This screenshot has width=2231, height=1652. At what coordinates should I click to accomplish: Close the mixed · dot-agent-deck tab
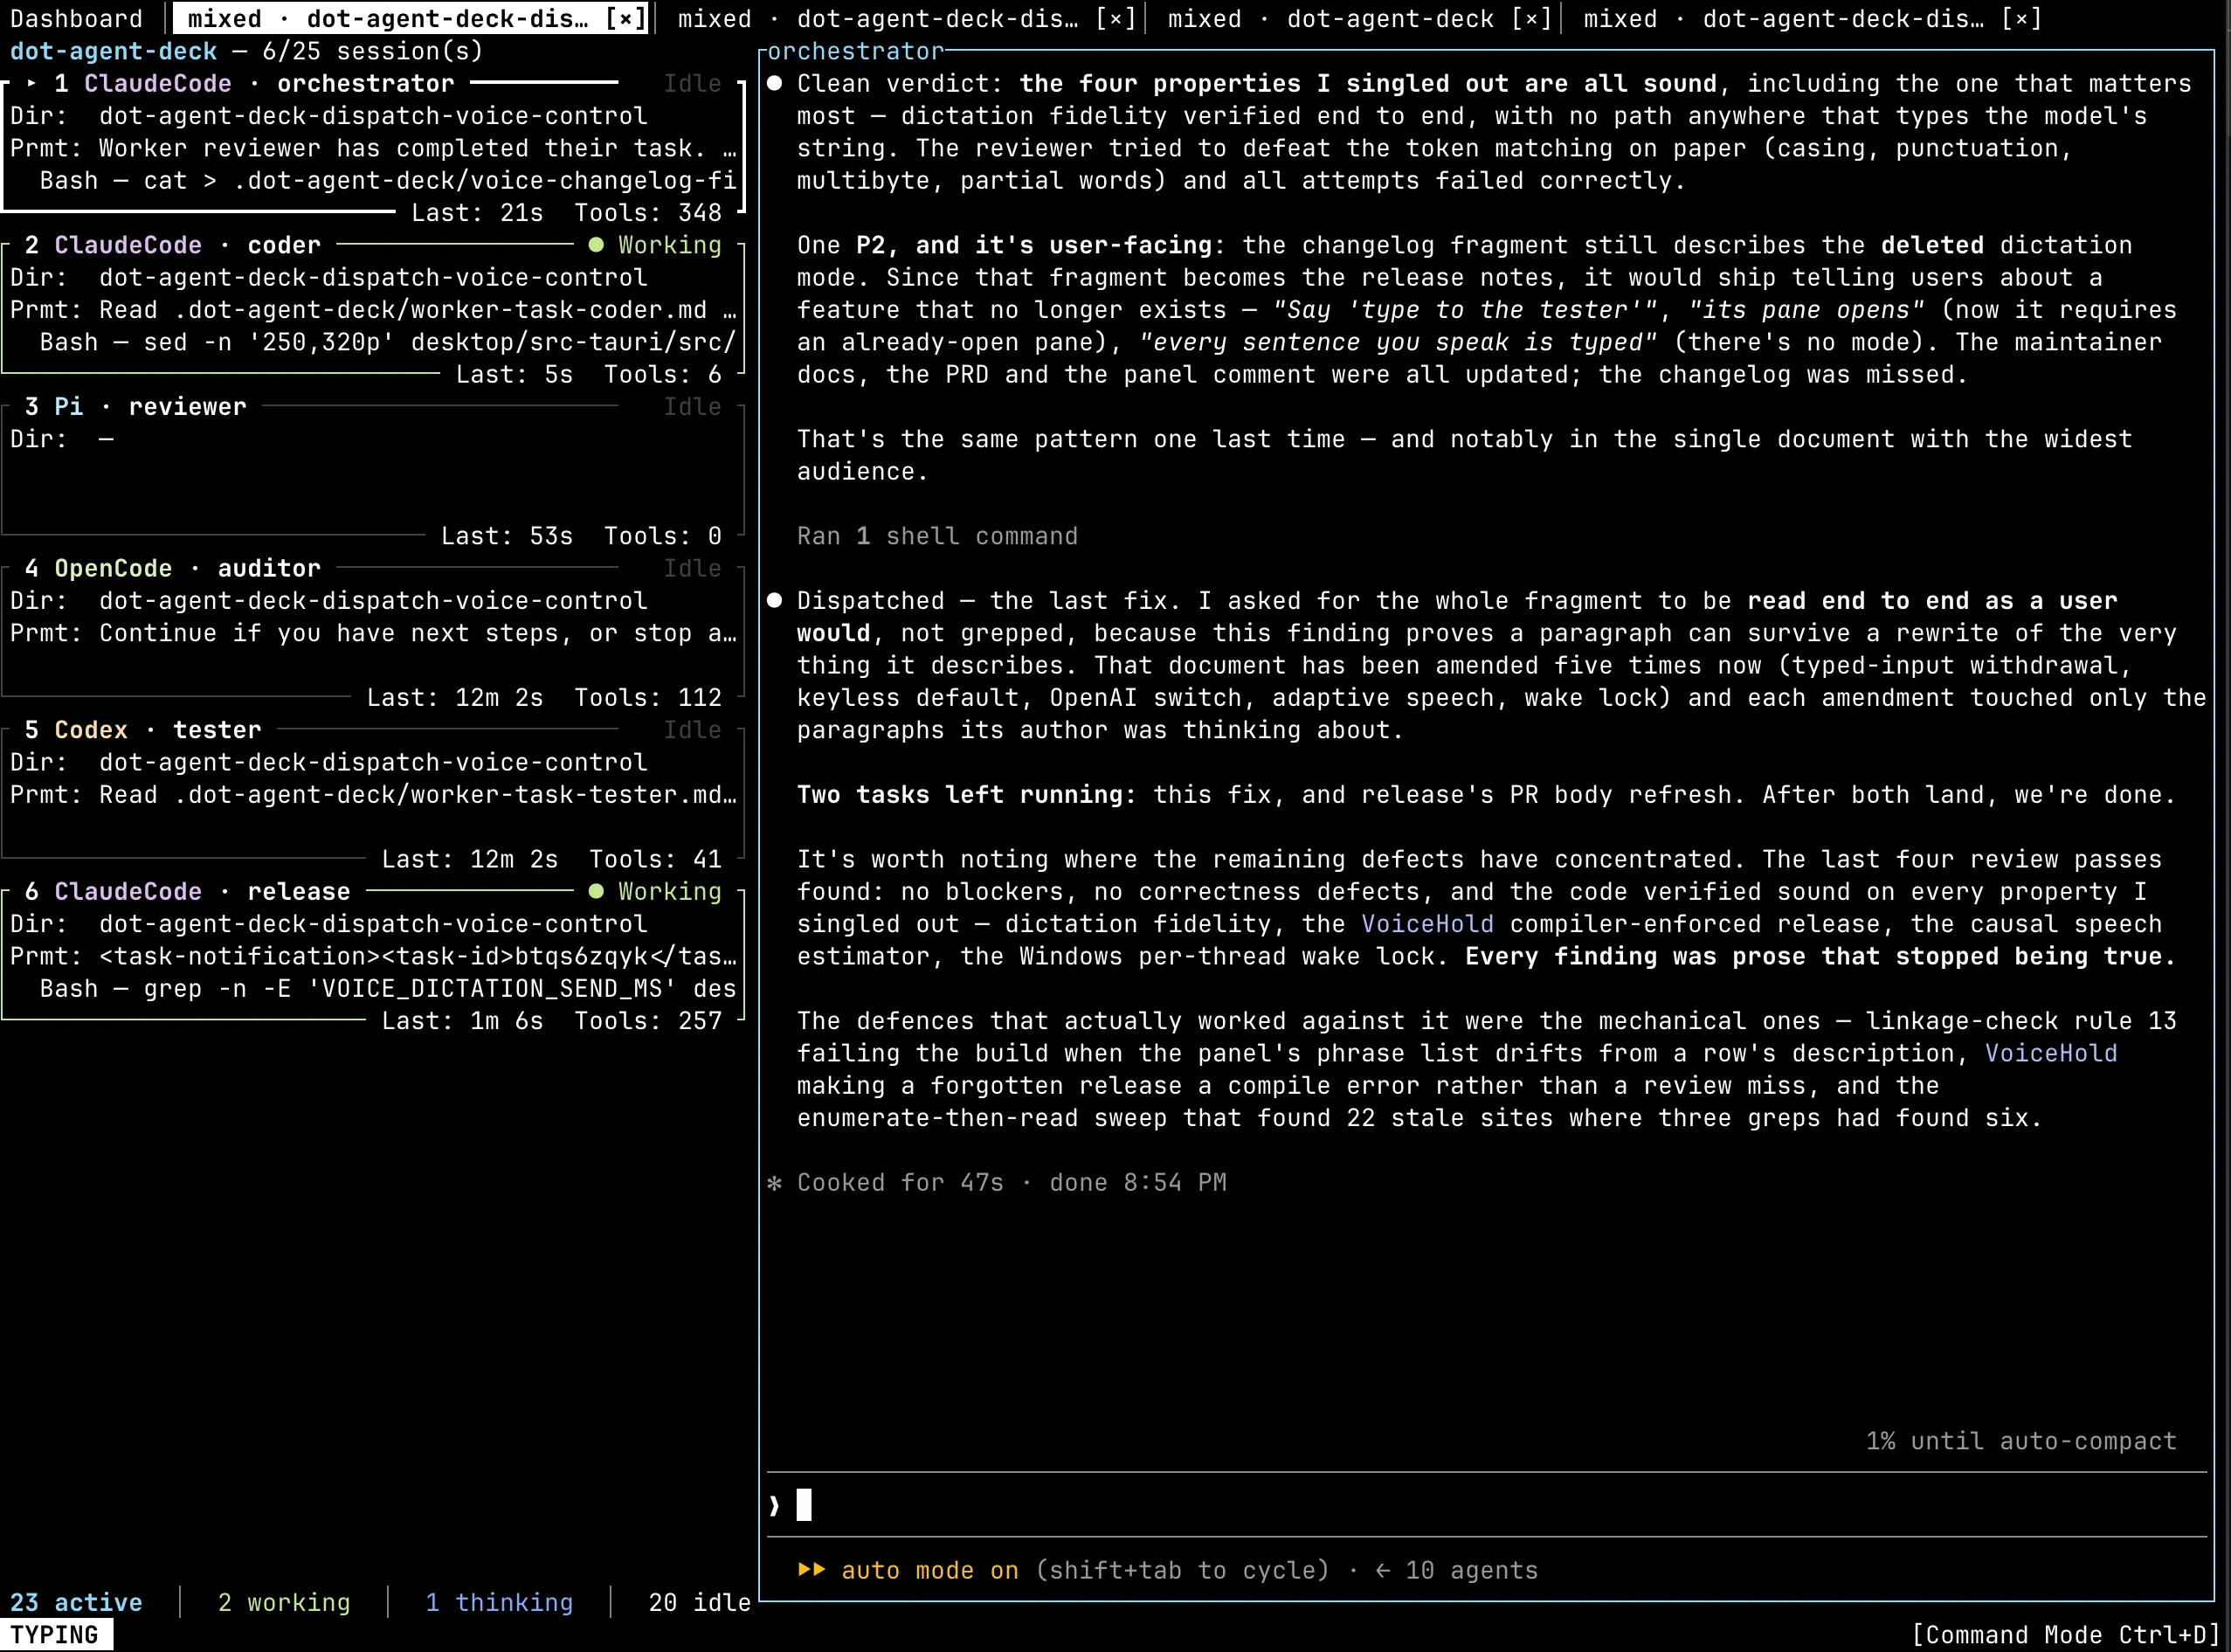[1531, 18]
